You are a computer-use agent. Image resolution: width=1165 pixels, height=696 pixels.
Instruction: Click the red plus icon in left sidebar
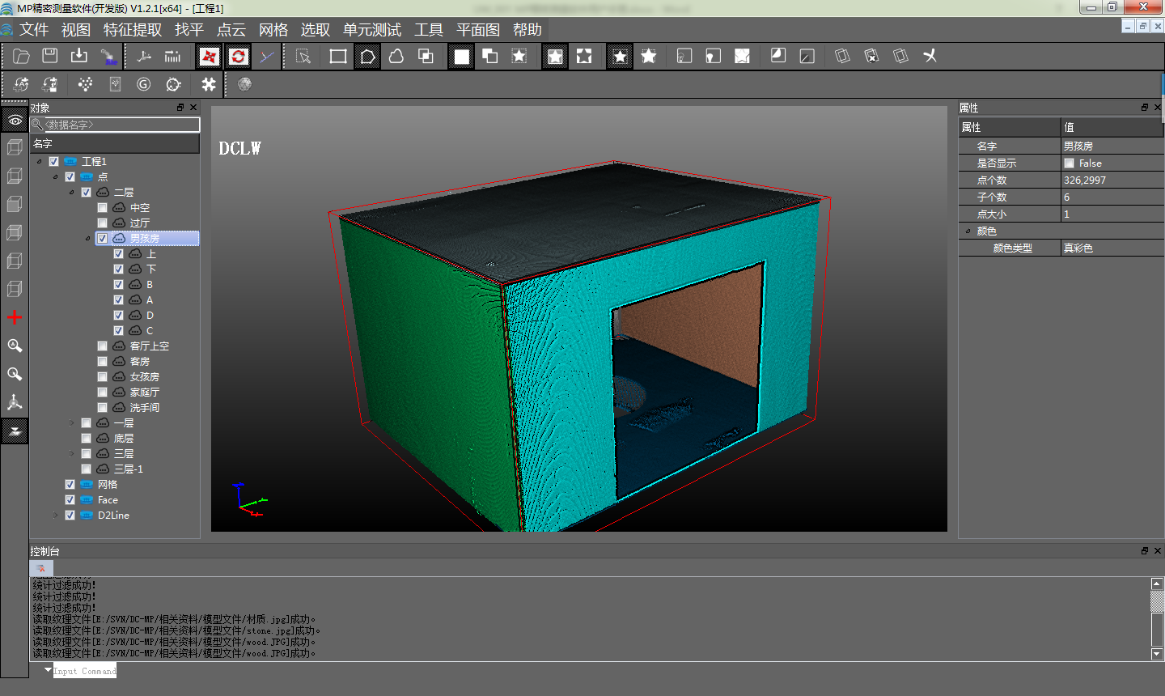(14, 318)
